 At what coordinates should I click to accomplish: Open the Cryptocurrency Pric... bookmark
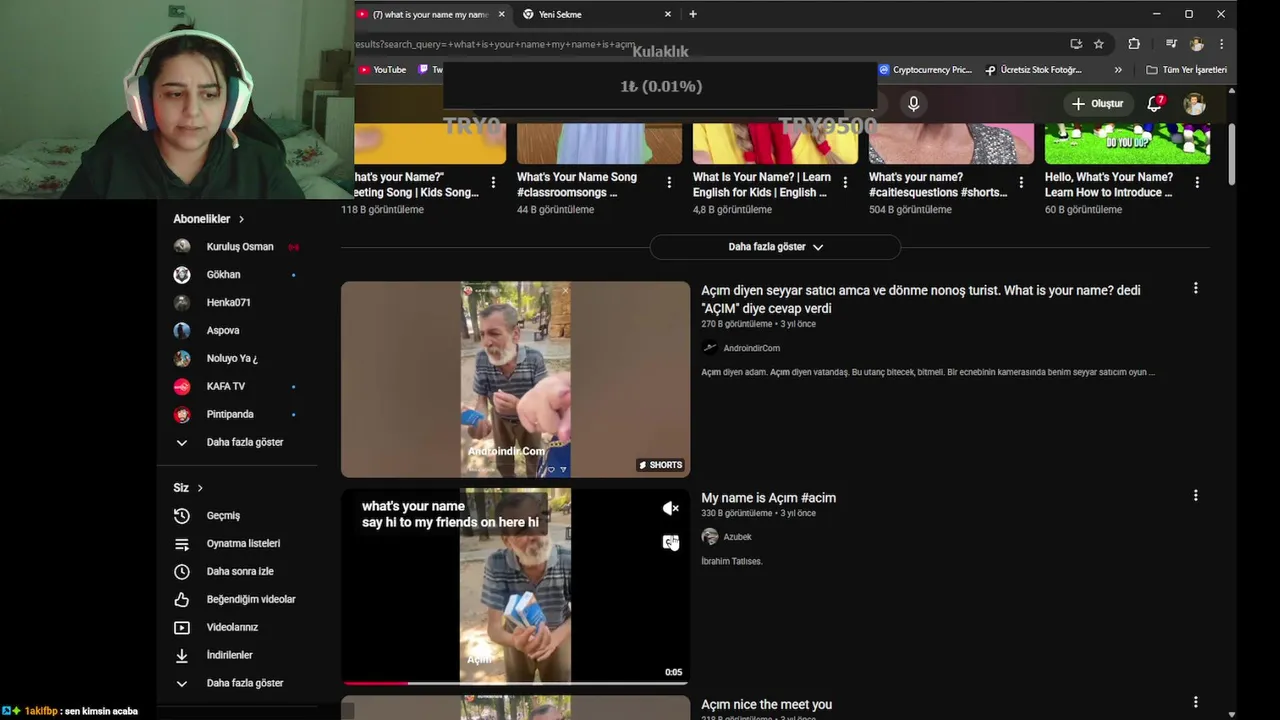point(925,70)
